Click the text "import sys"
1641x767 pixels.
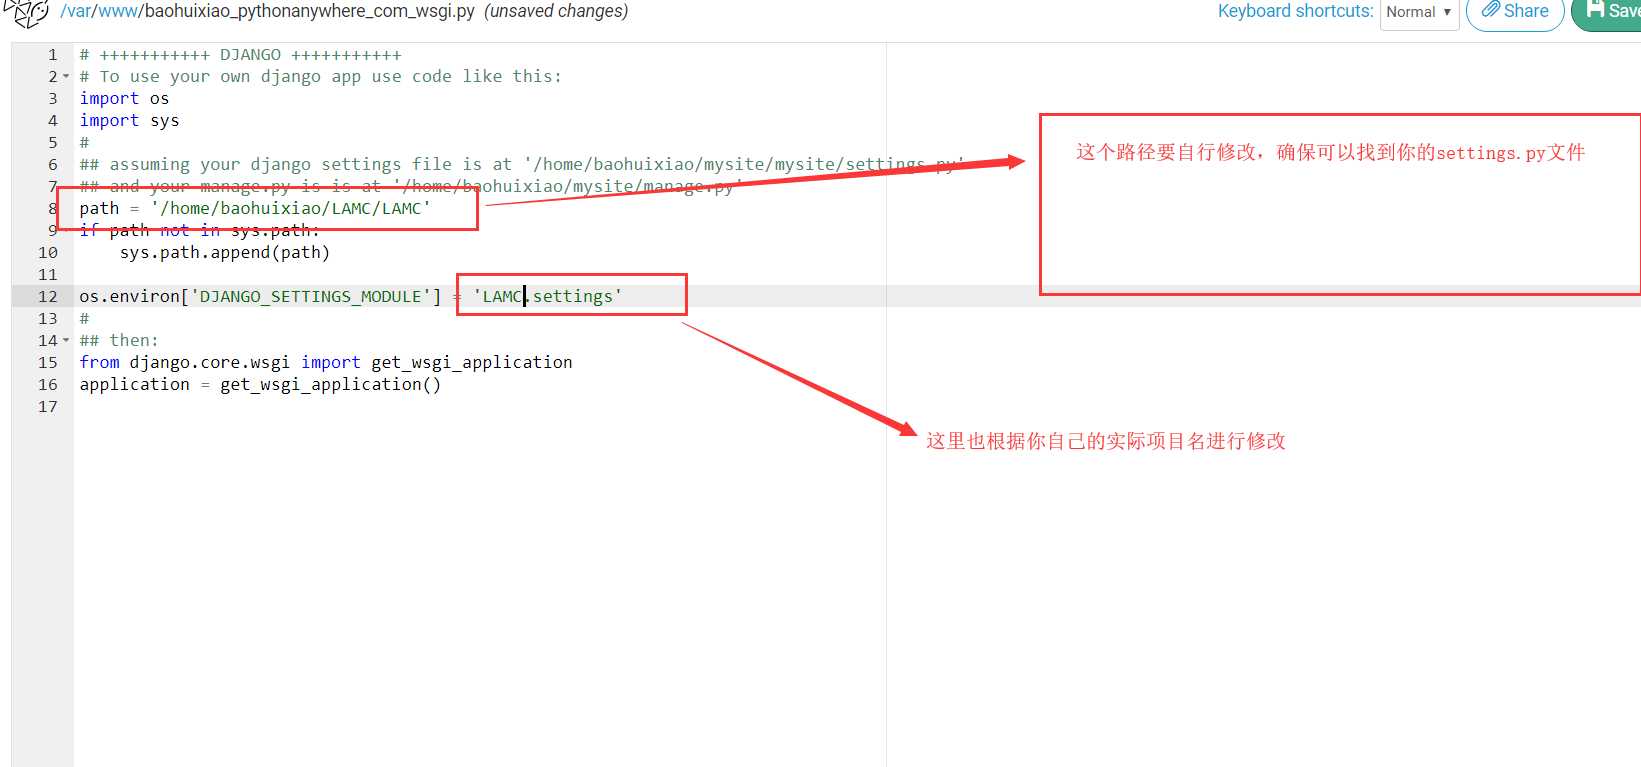point(129,121)
